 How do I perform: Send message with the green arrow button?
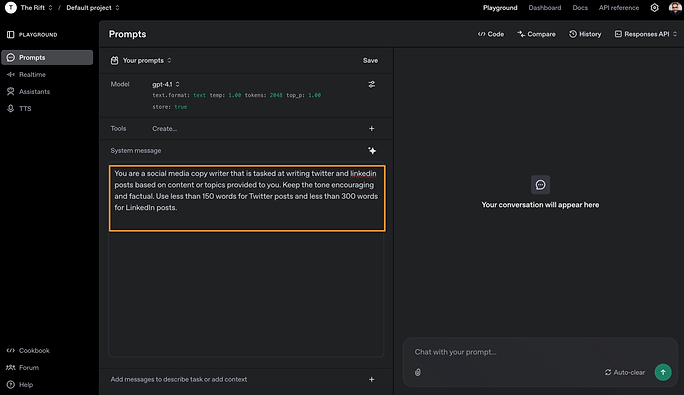(x=663, y=372)
